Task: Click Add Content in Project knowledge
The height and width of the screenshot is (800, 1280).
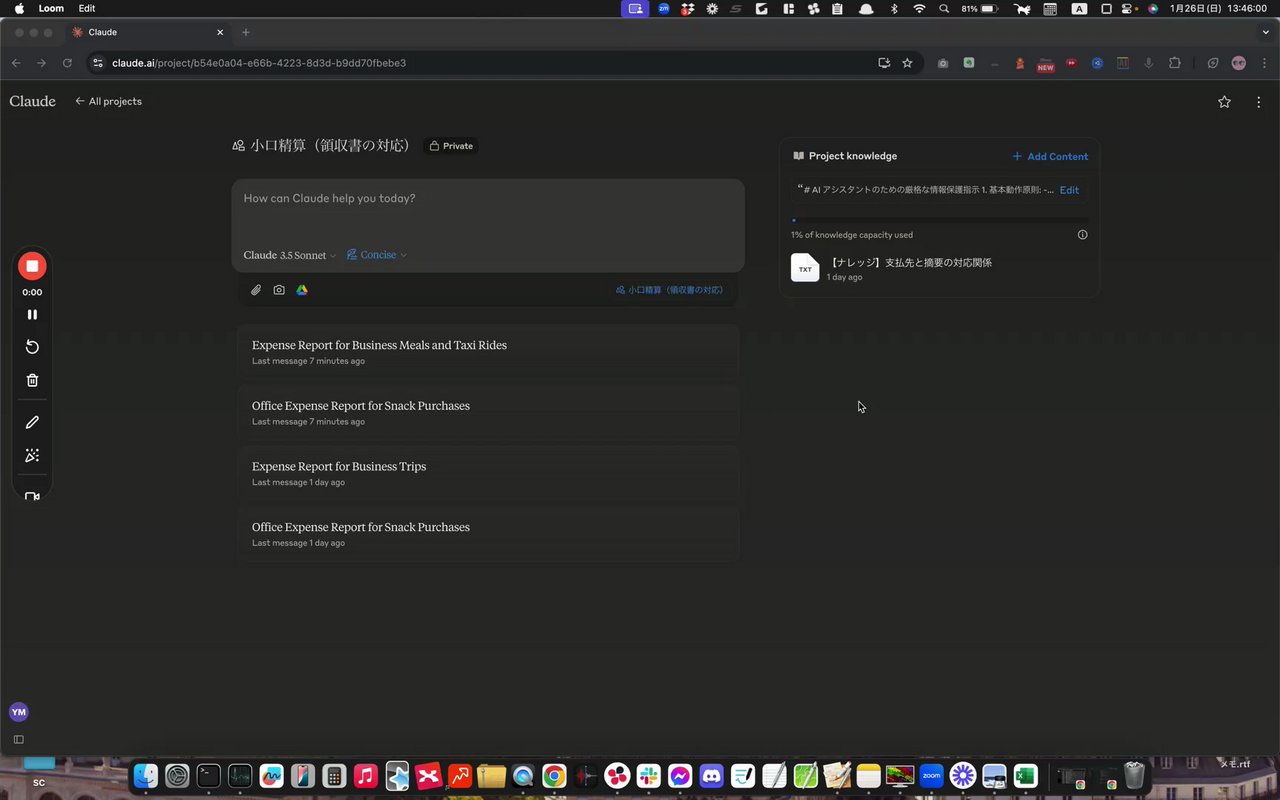Action: [1050, 156]
